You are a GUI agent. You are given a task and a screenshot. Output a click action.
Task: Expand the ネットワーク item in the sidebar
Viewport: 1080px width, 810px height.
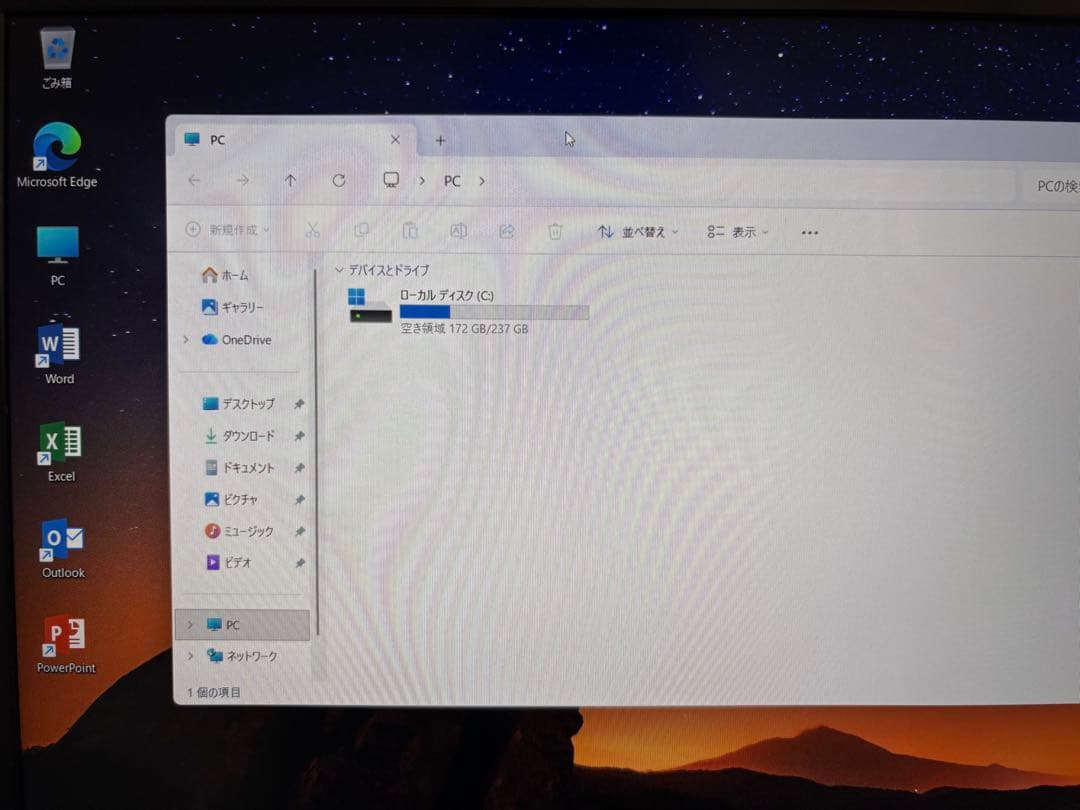click(189, 656)
